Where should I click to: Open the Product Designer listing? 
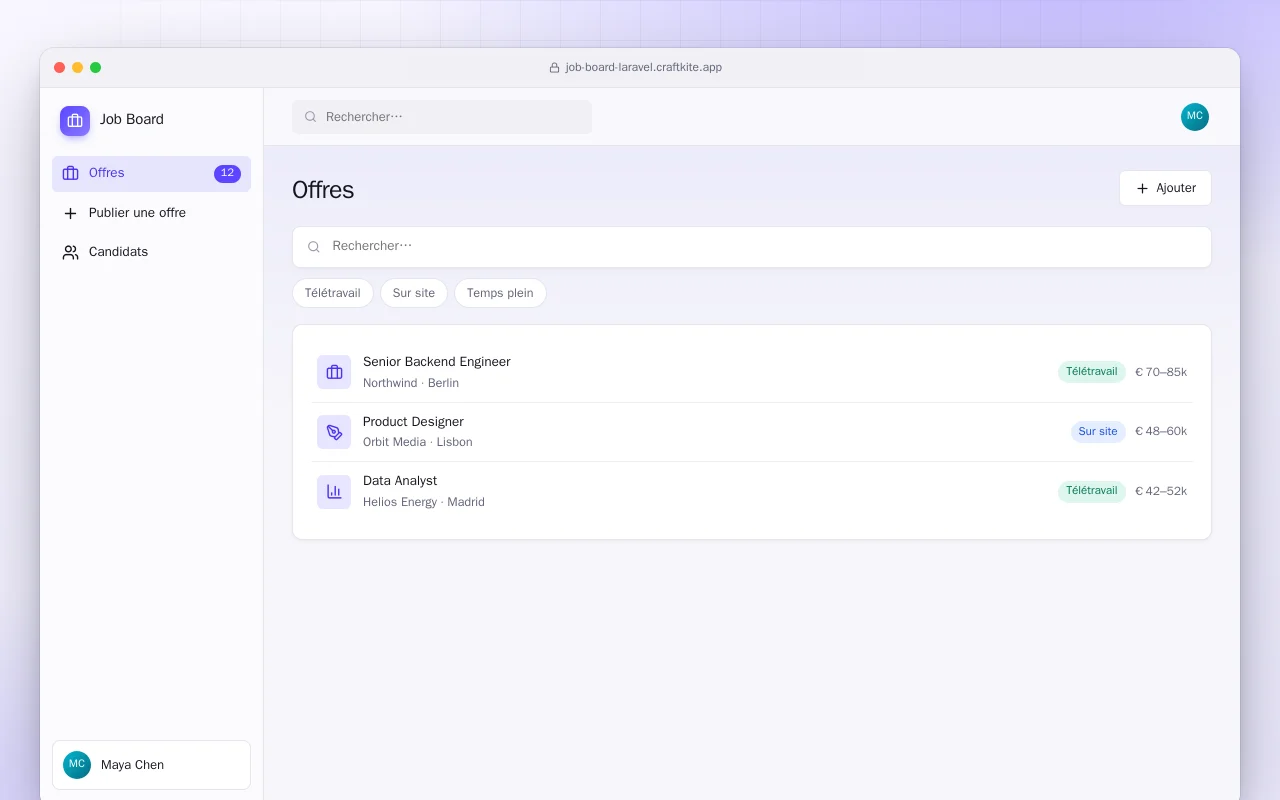752,432
